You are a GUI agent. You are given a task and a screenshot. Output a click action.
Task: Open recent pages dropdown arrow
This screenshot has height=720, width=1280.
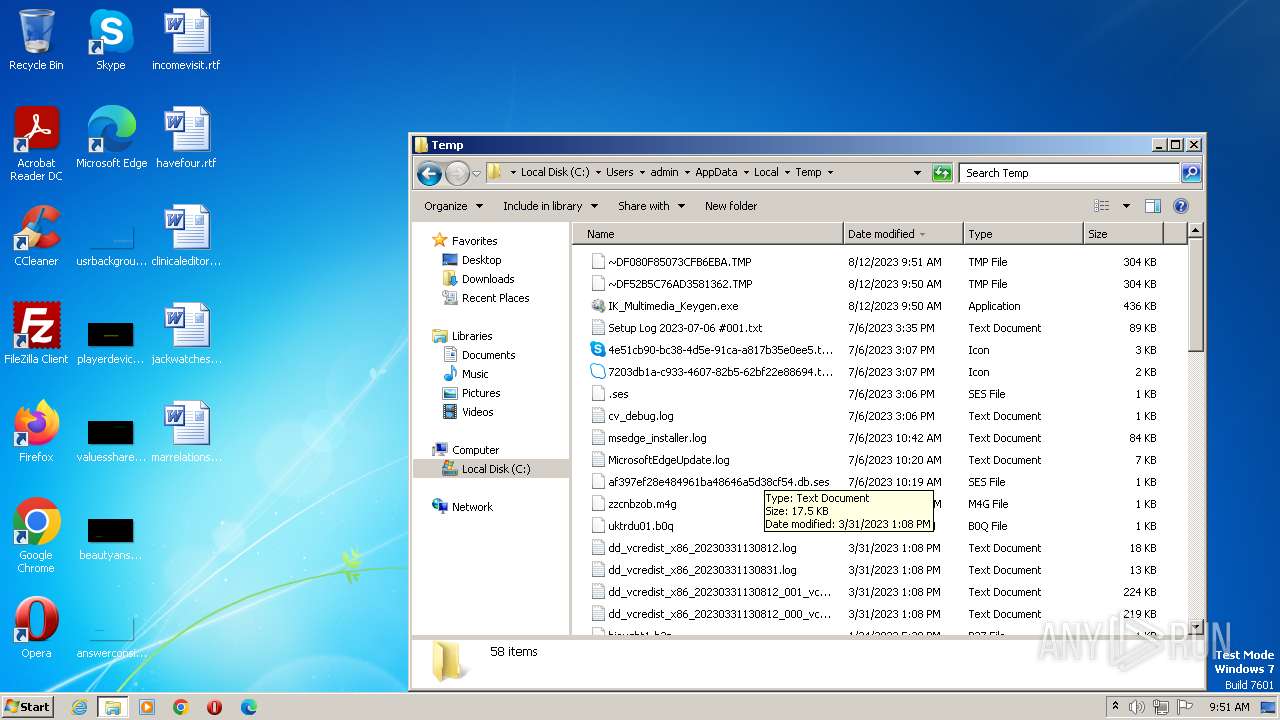[x=476, y=173]
